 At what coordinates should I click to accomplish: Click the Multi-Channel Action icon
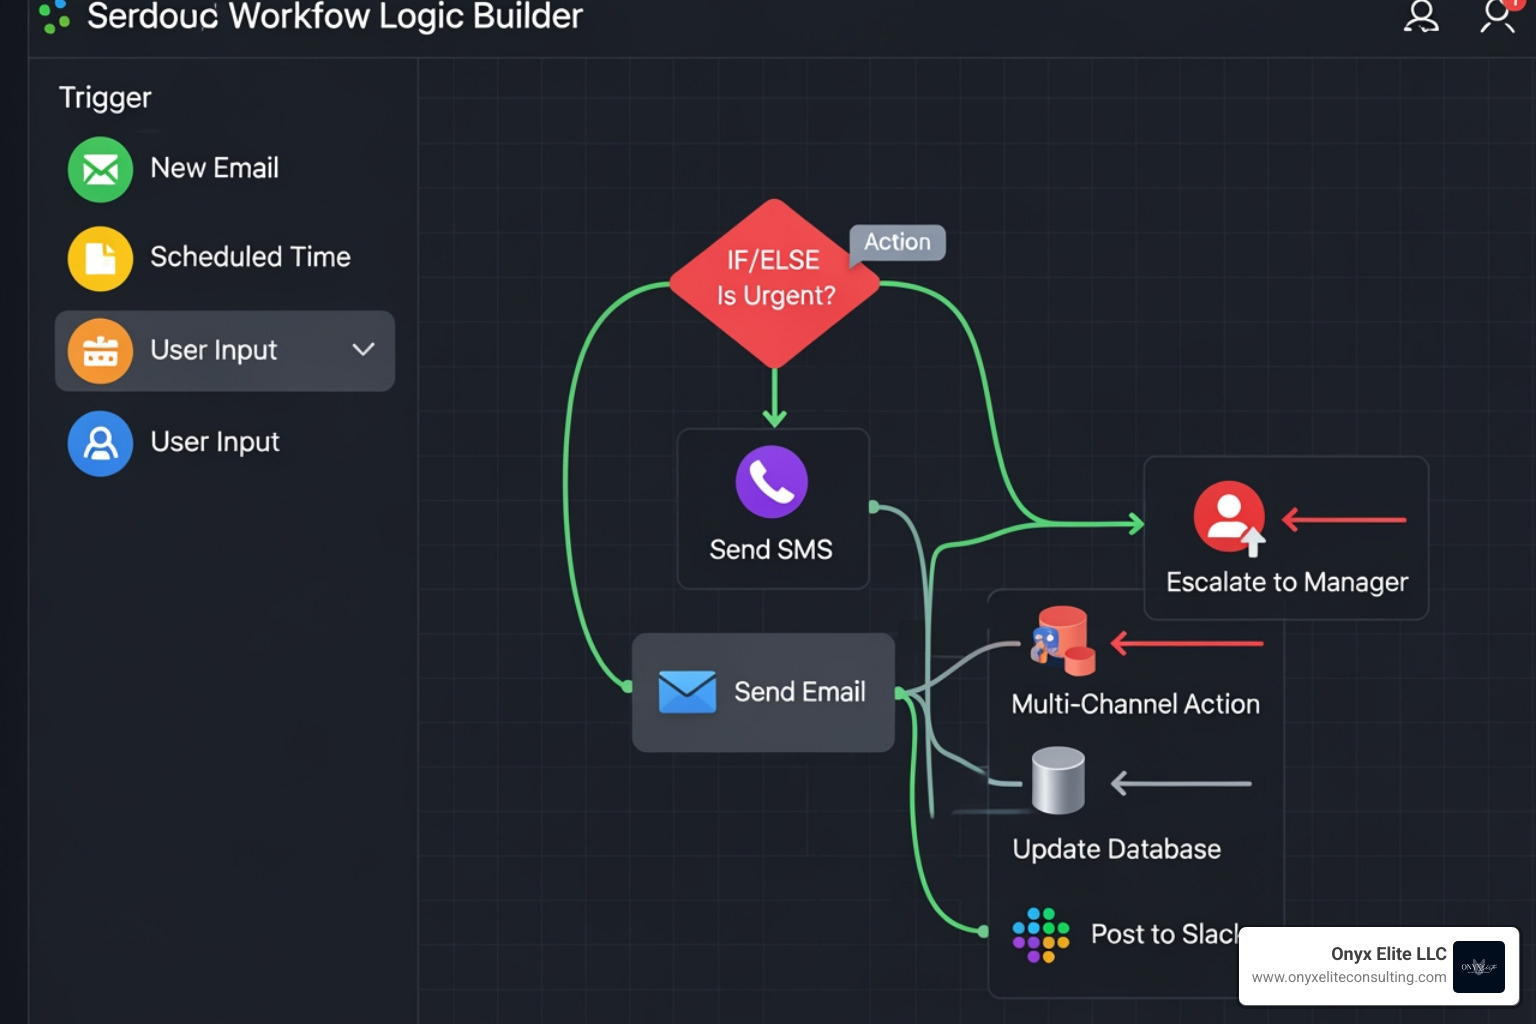pos(1064,640)
